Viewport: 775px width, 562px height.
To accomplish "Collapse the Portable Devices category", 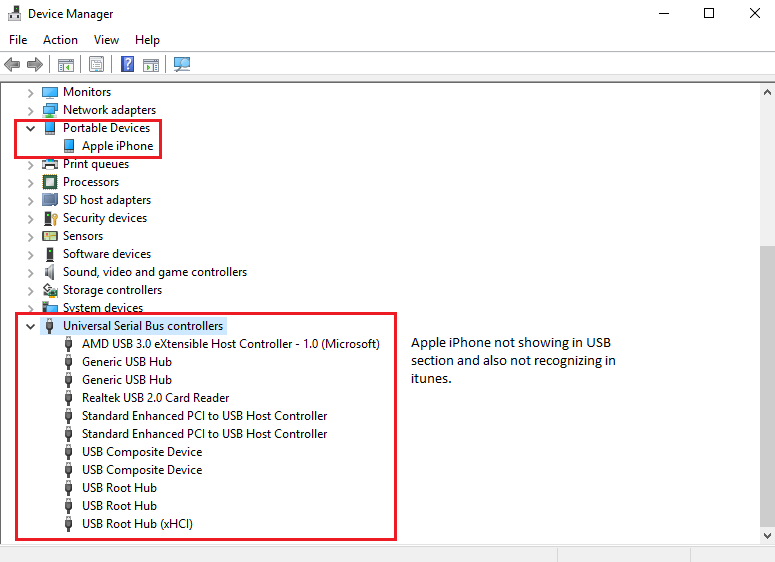I will 30,128.
